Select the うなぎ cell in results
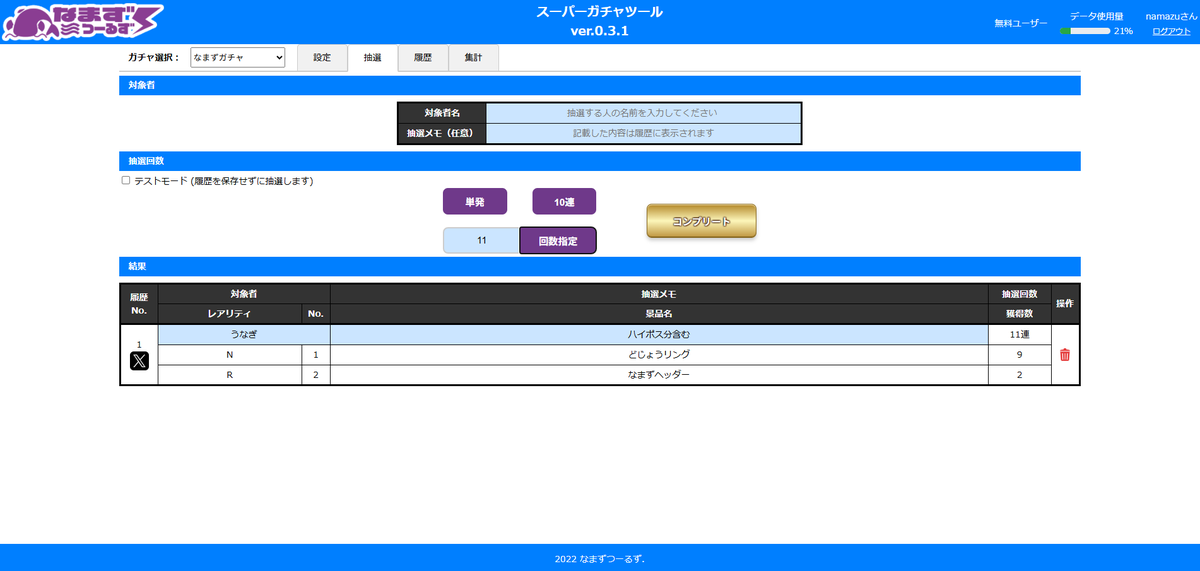The width and height of the screenshot is (1200, 571). click(x=244, y=334)
